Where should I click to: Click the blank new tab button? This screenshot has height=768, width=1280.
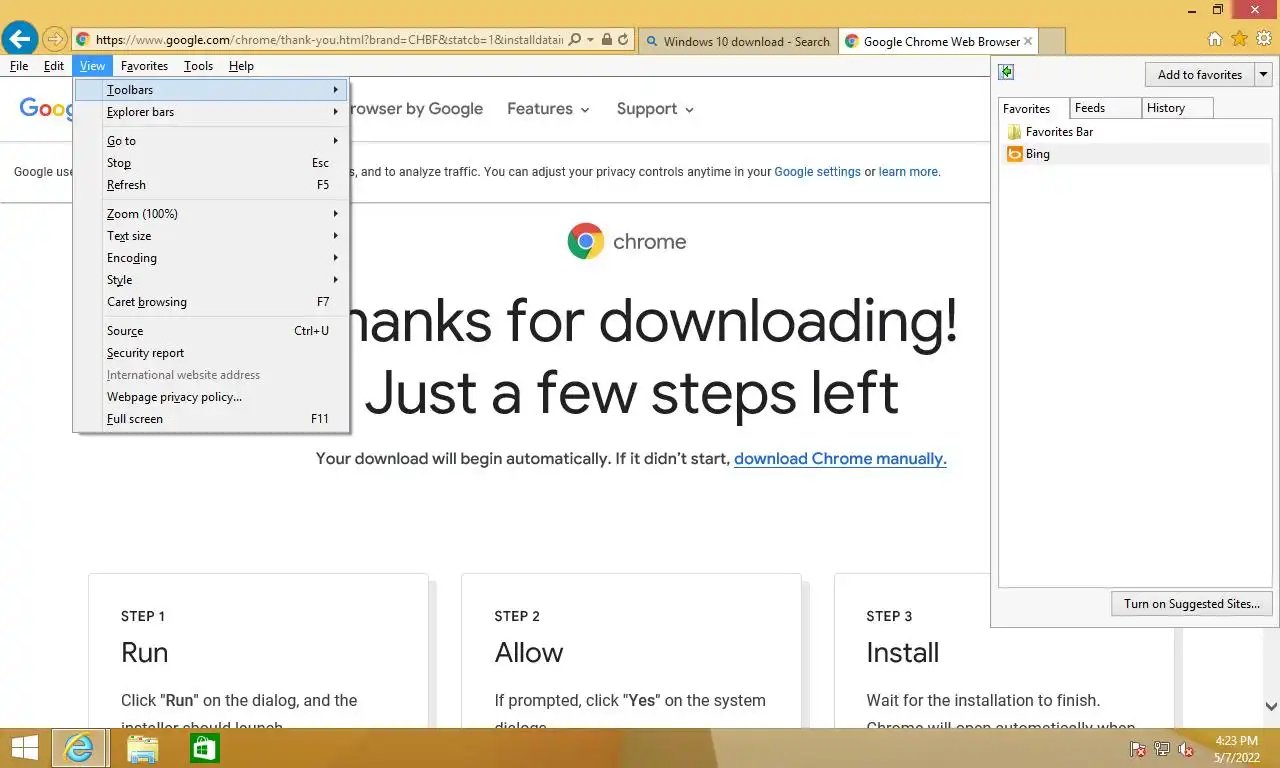pos(1052,41)
